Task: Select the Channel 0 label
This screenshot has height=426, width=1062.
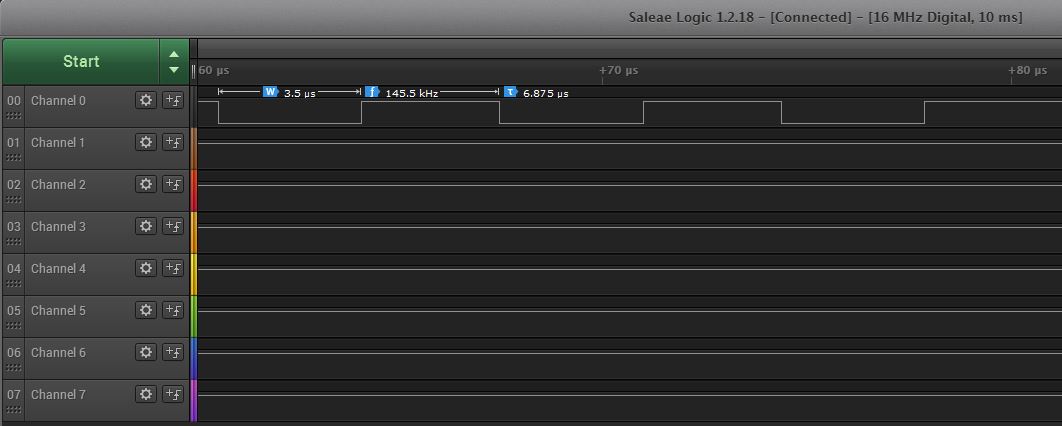Action: coord(58,101)
